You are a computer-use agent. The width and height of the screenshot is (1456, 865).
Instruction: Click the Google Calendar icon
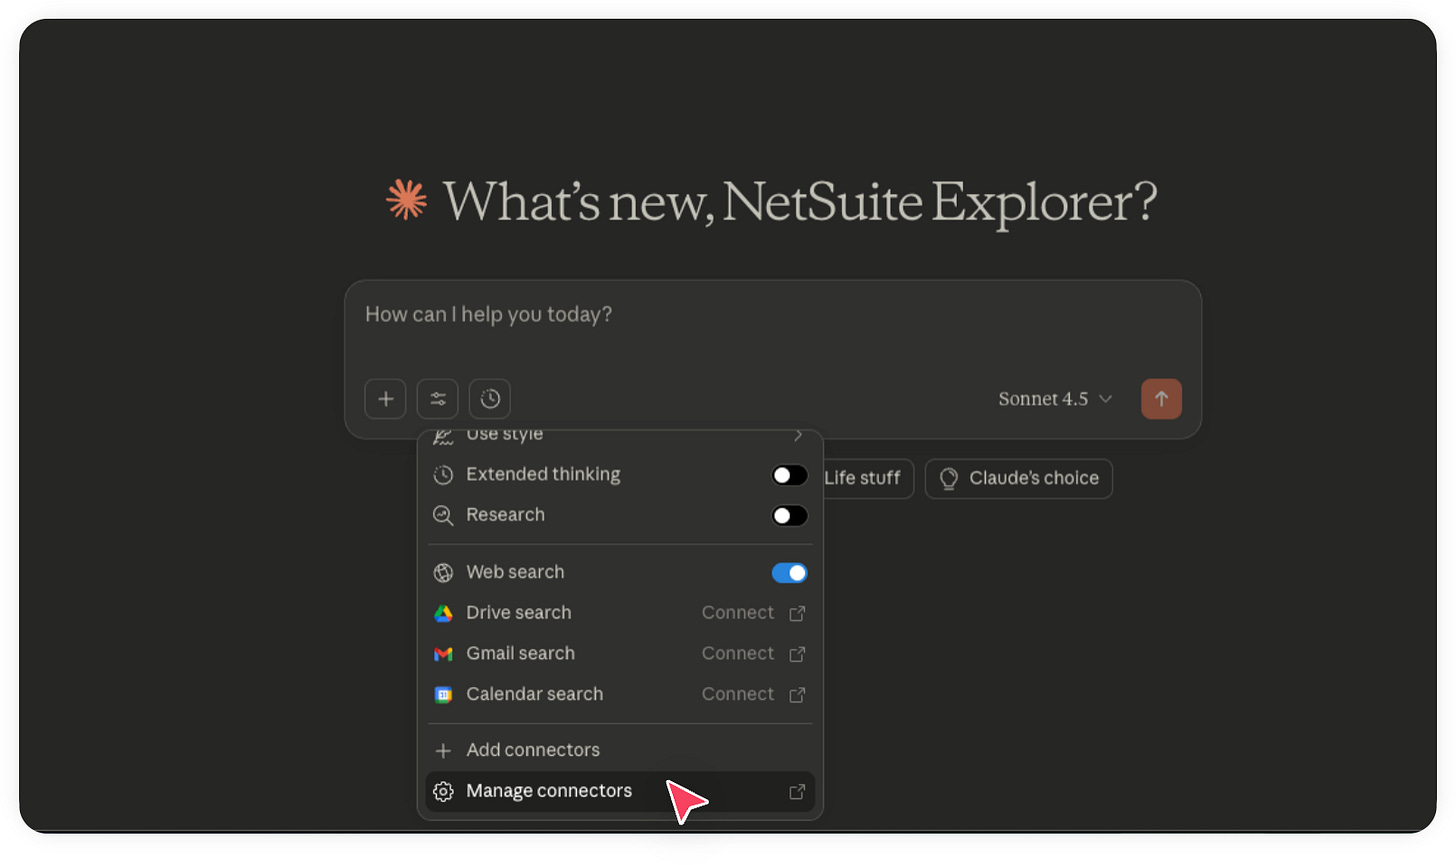point(443,695)
